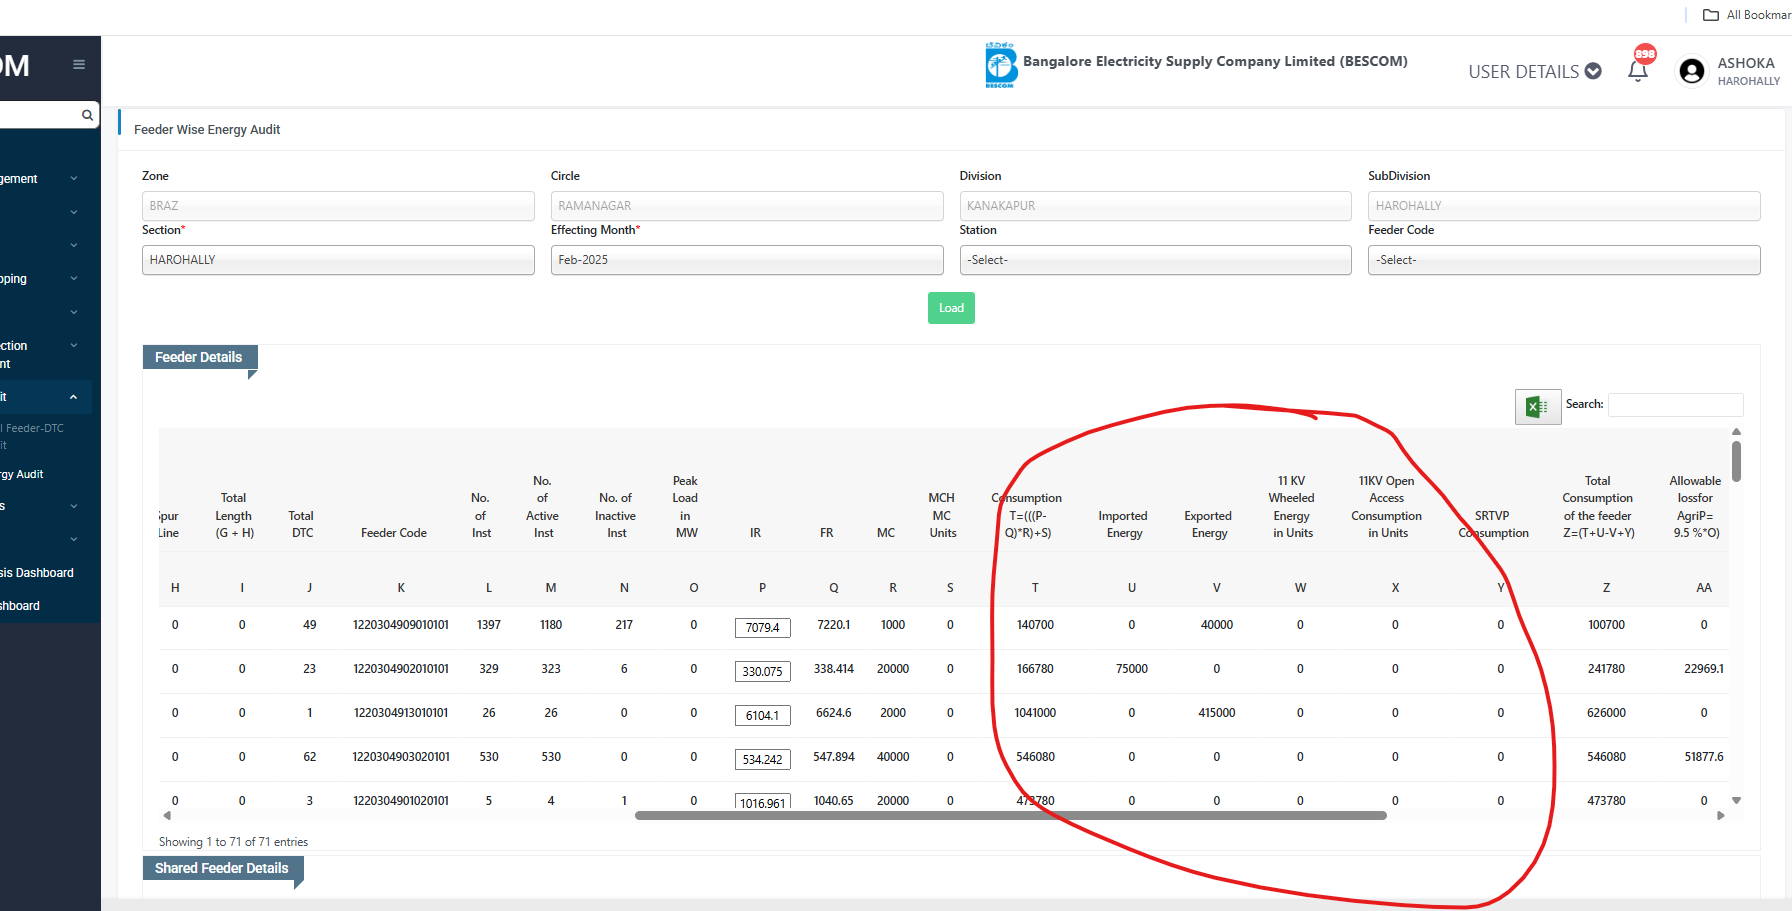Click the table horizontal scrollbar thumb
The width and height of the screenshot is (1792, 911).
[x=1010, y=816]
